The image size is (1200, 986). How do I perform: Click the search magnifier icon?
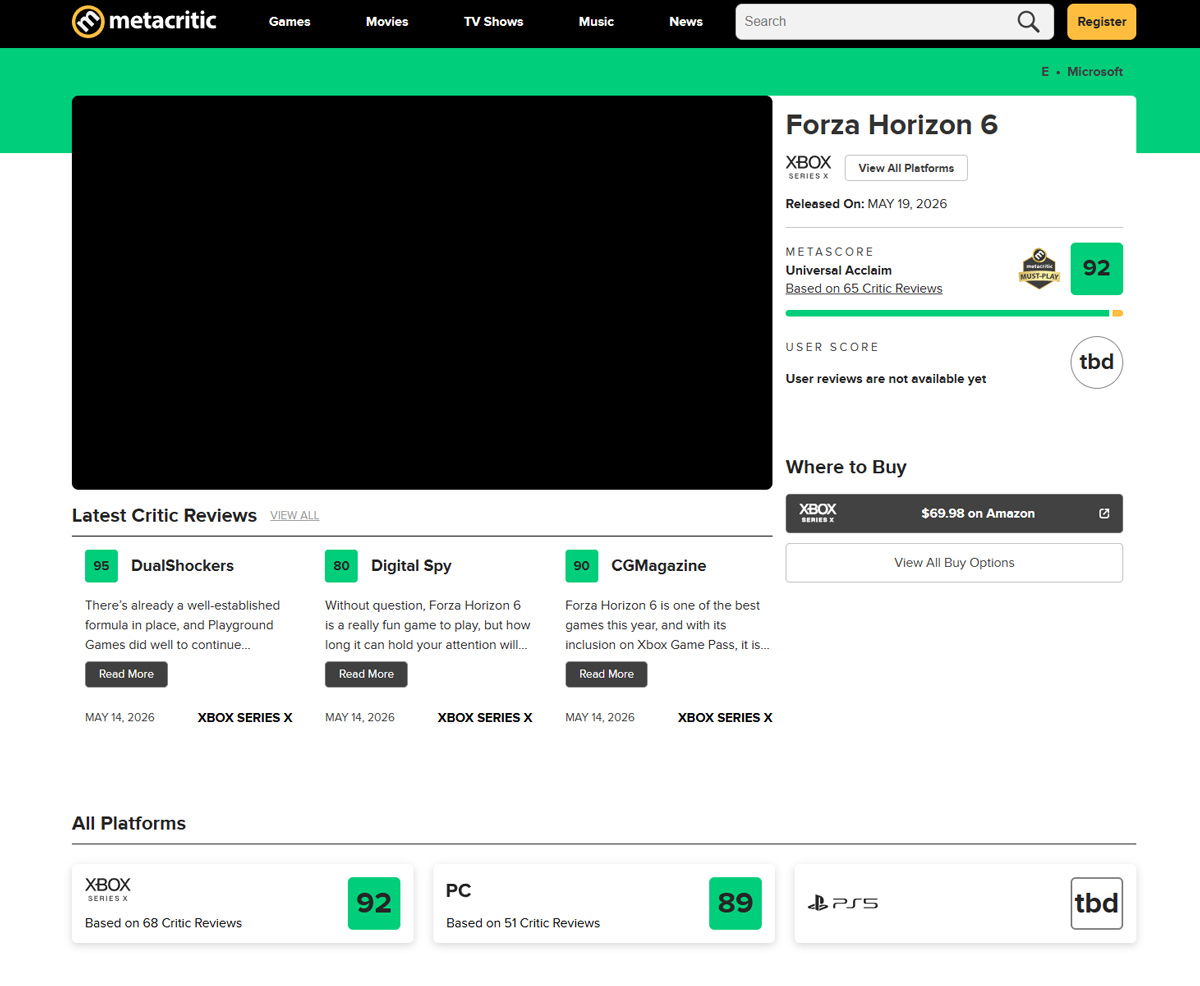tap(1028, 22)
